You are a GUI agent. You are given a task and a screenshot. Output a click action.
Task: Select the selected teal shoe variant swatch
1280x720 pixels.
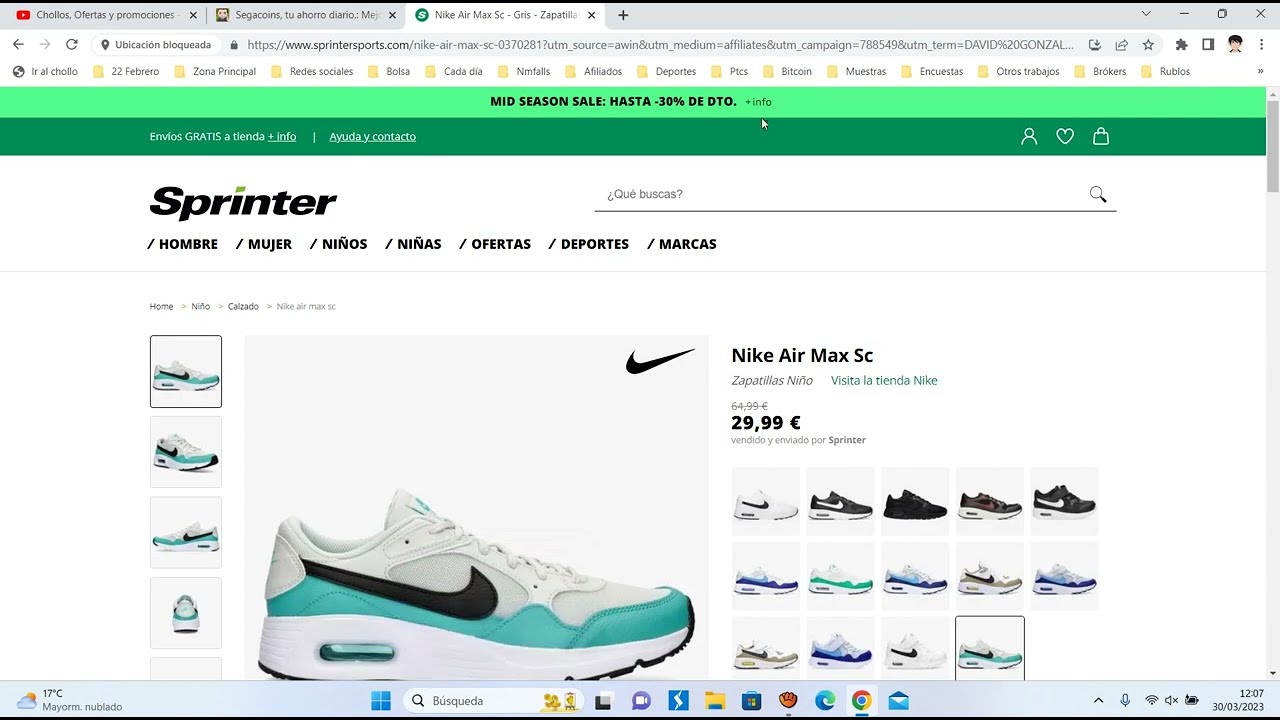(990, 650)
